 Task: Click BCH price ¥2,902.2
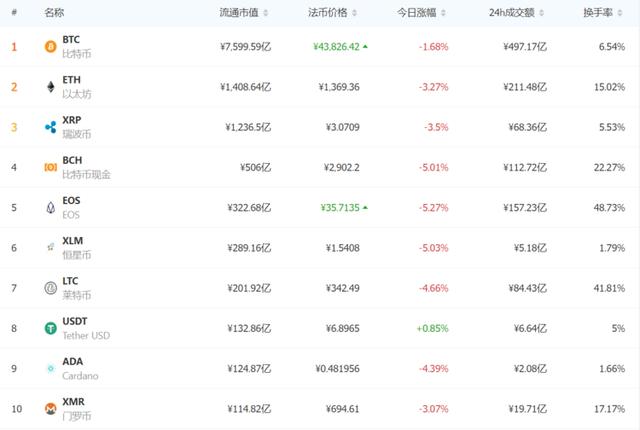[x=342, y=167]
